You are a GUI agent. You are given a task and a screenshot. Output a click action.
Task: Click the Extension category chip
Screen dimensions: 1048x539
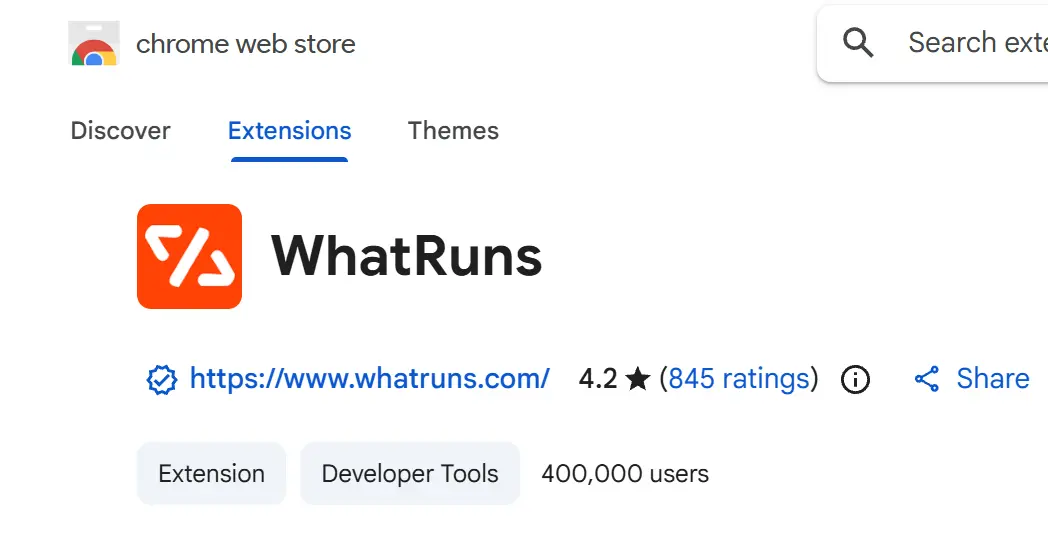click(x=211, y=473)
